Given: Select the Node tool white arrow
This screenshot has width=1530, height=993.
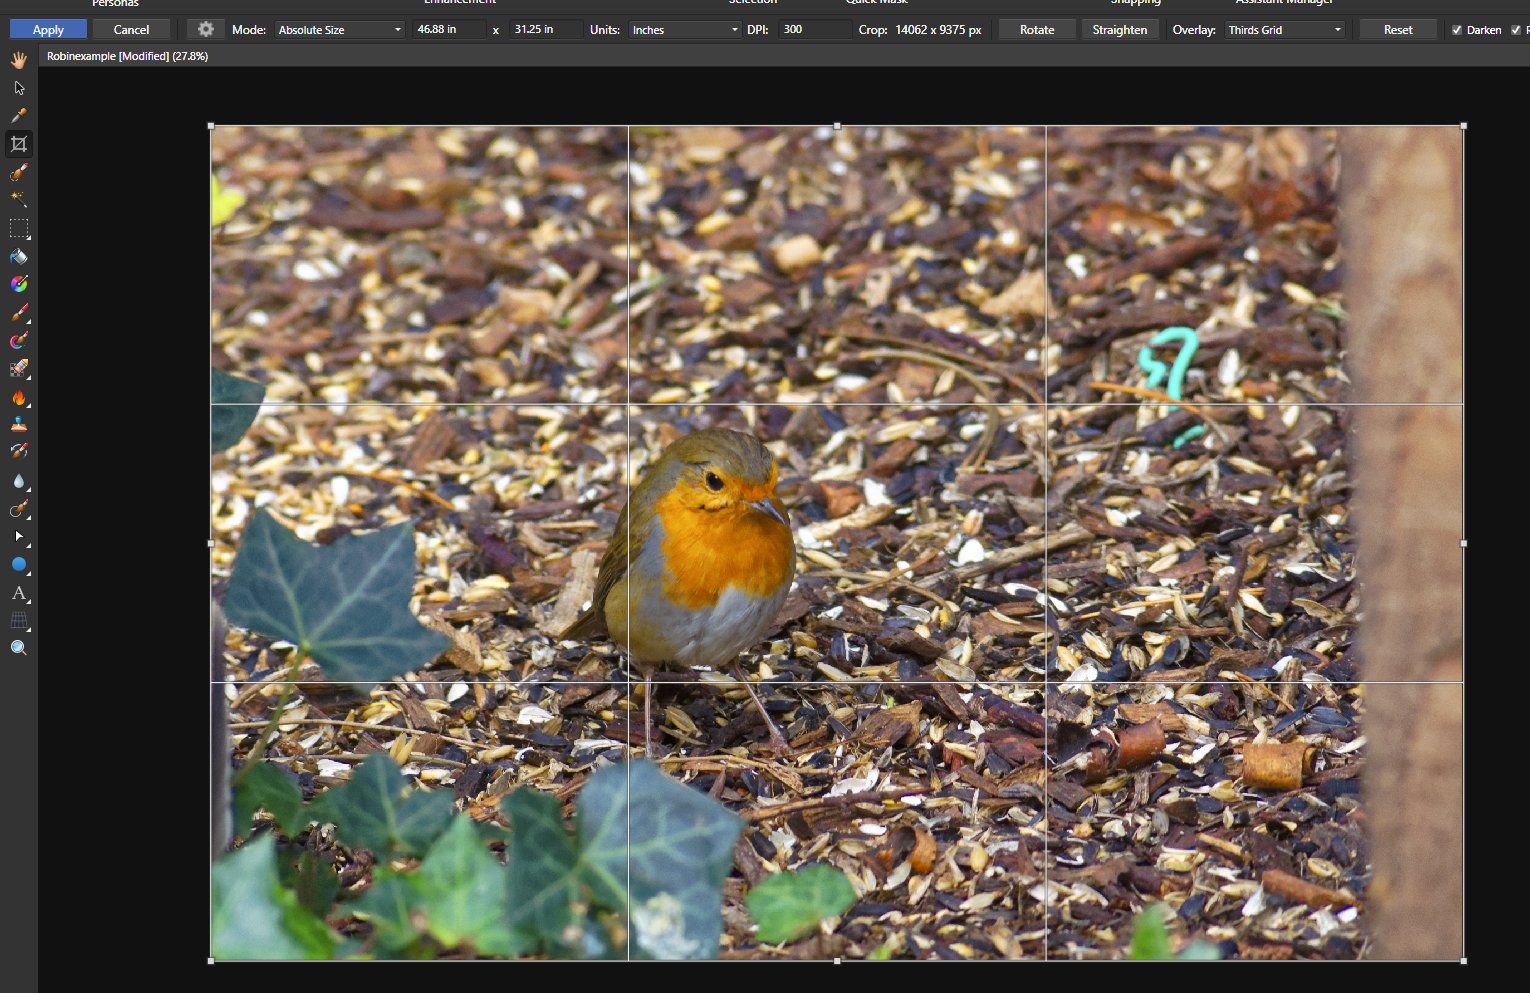Looking at the screenshot, I should pyautogui.click(x=18, y=537).
